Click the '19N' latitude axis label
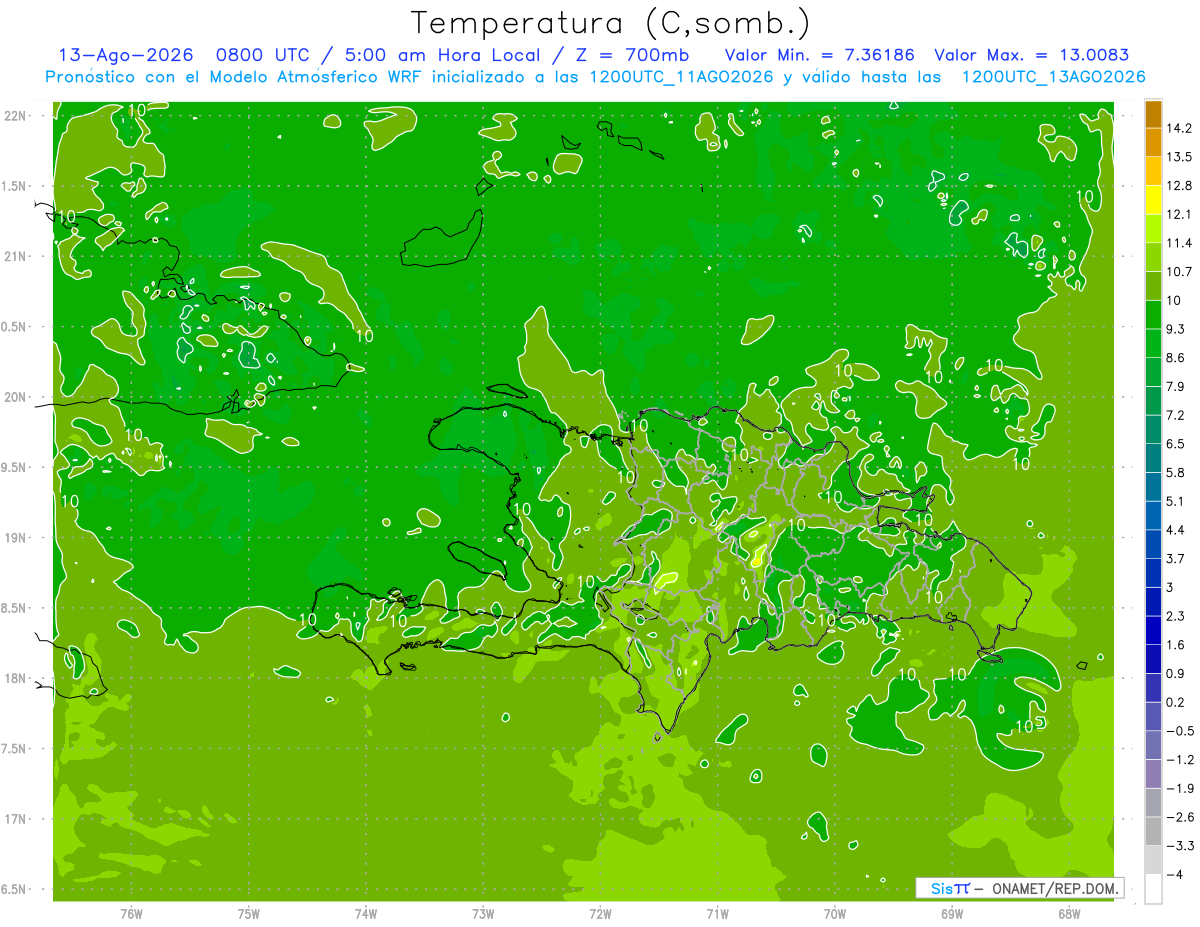This screenshot has width=1200, height=927. (14, 538)
